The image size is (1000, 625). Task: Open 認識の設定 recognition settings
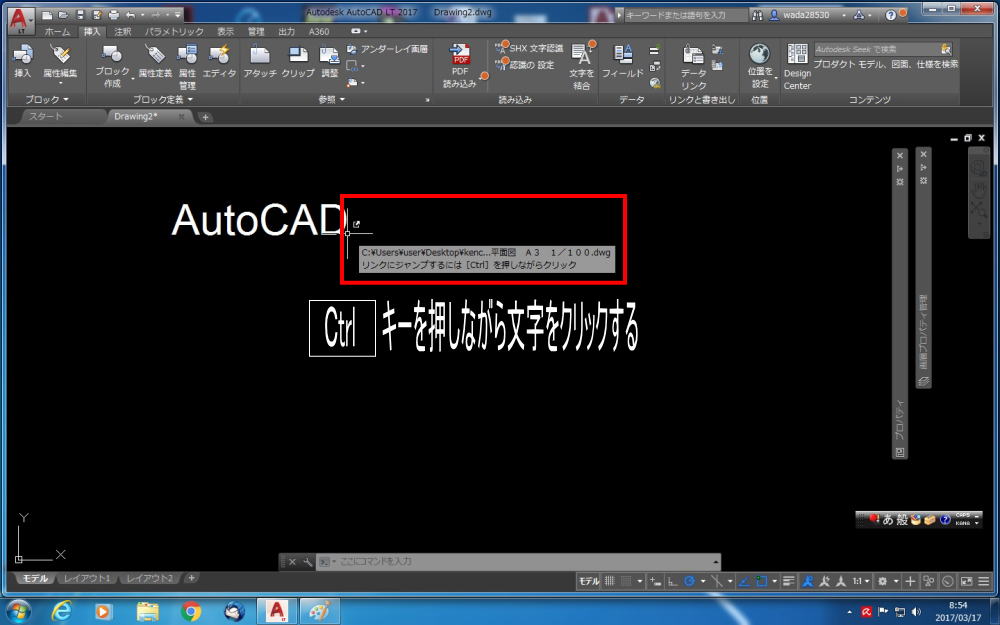pos(525,64)
